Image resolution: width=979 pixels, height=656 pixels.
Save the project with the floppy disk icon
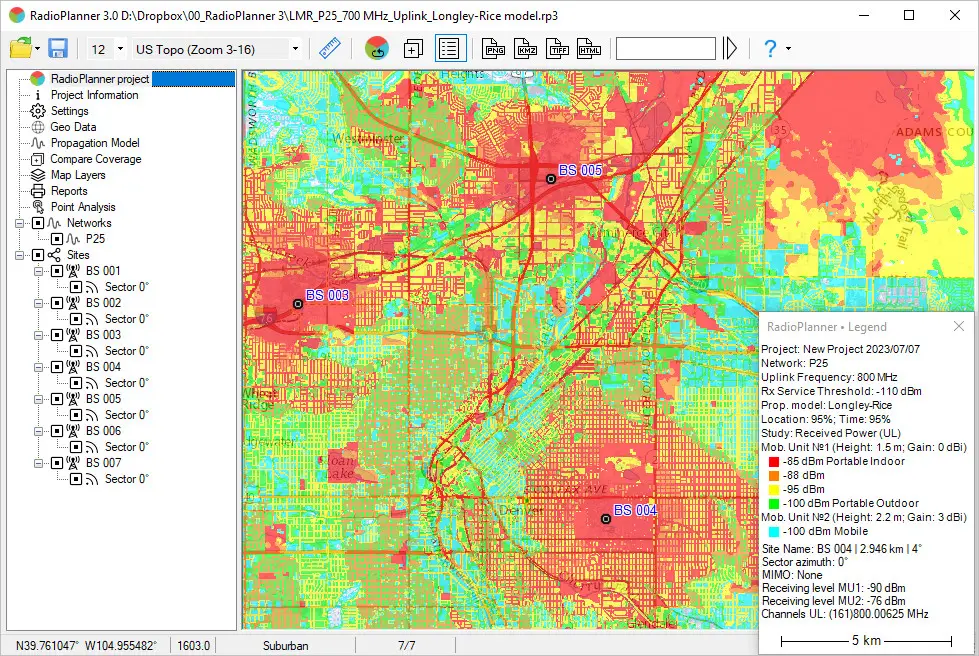tap(58, 48)
